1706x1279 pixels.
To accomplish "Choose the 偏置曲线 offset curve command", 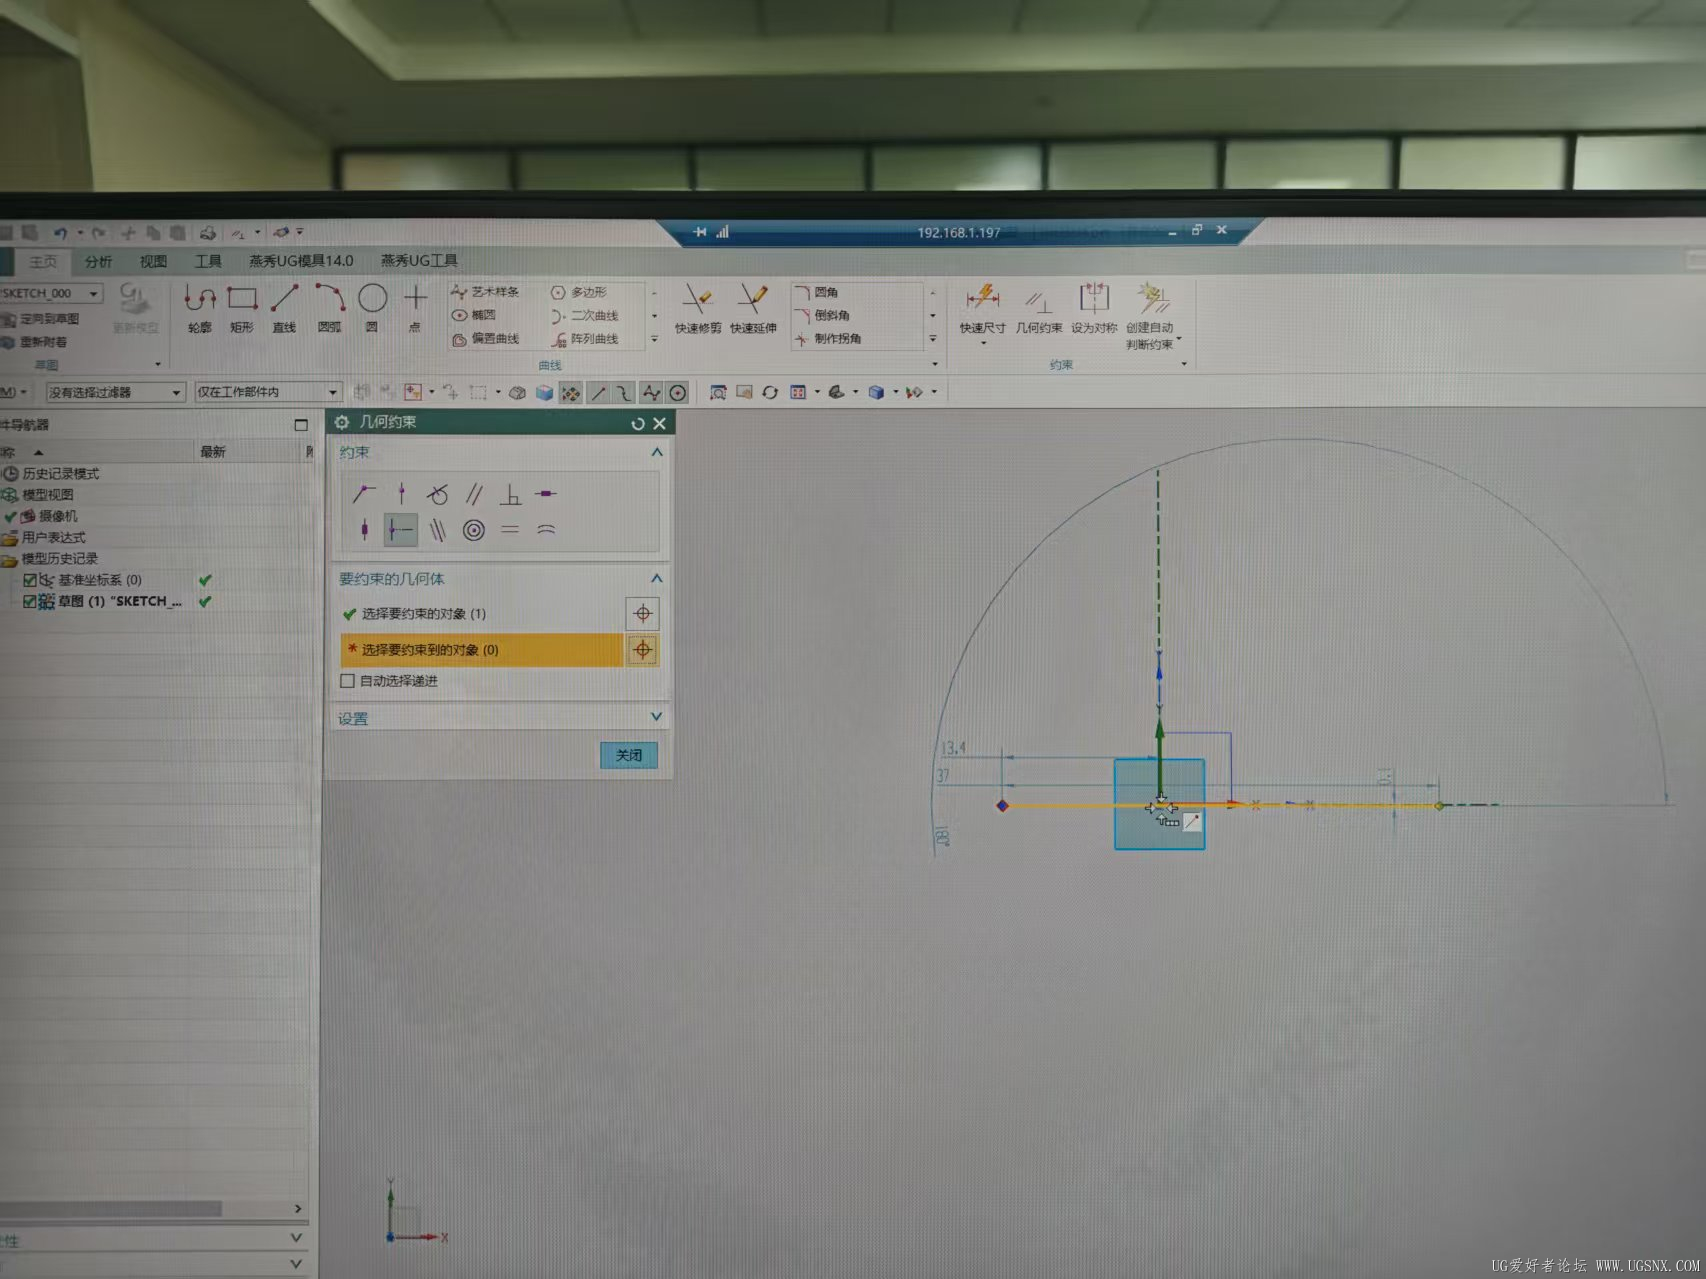I will point(485,339).
